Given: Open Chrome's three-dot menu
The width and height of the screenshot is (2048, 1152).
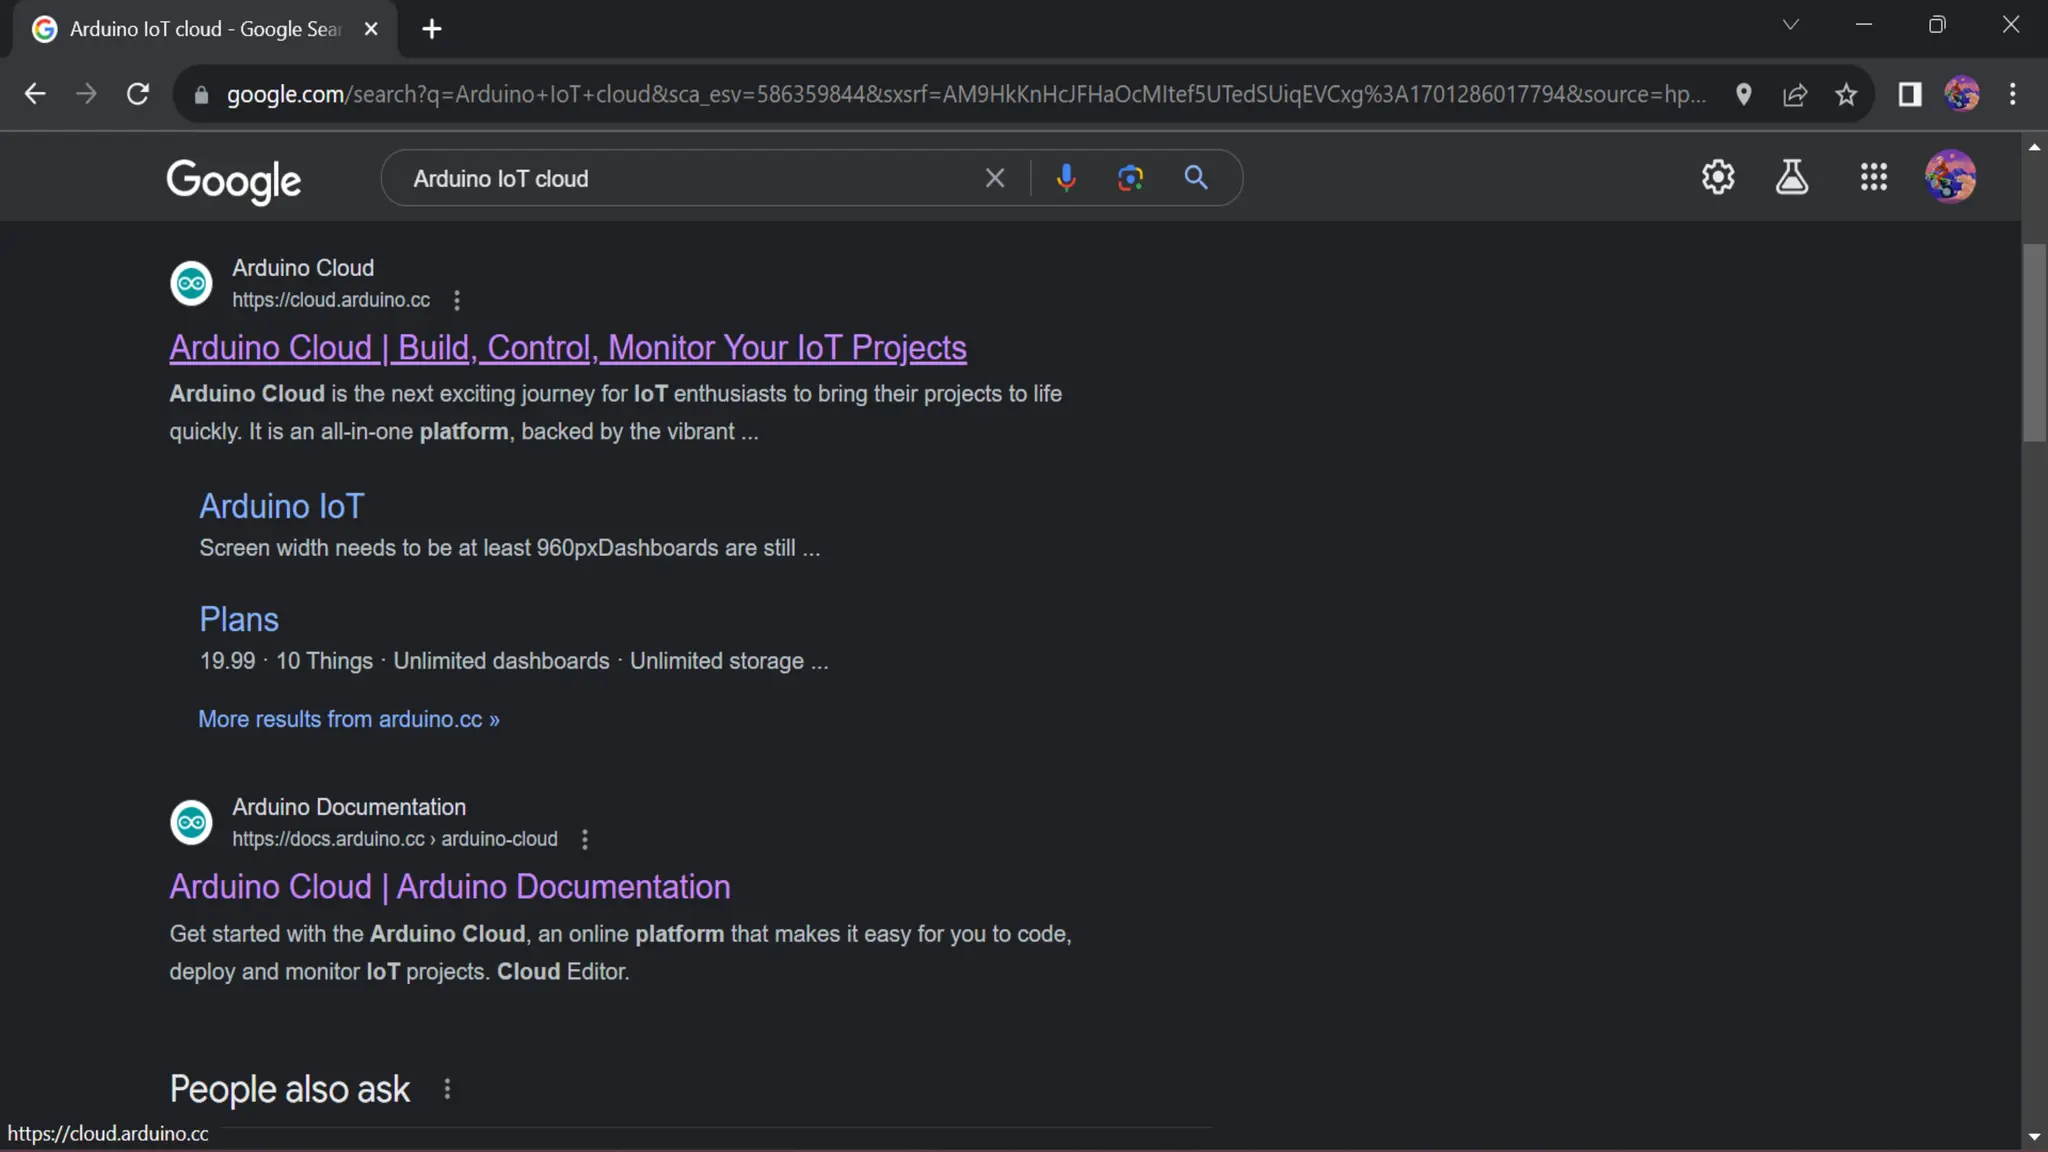Looking at the screenshot, I should 2013,94.
